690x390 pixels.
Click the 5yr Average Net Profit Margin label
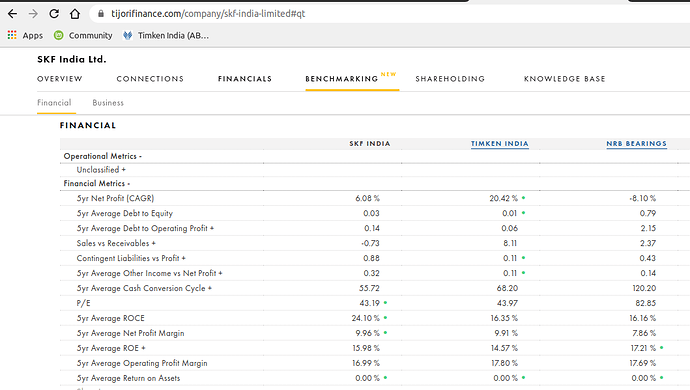tap(130, 333)
